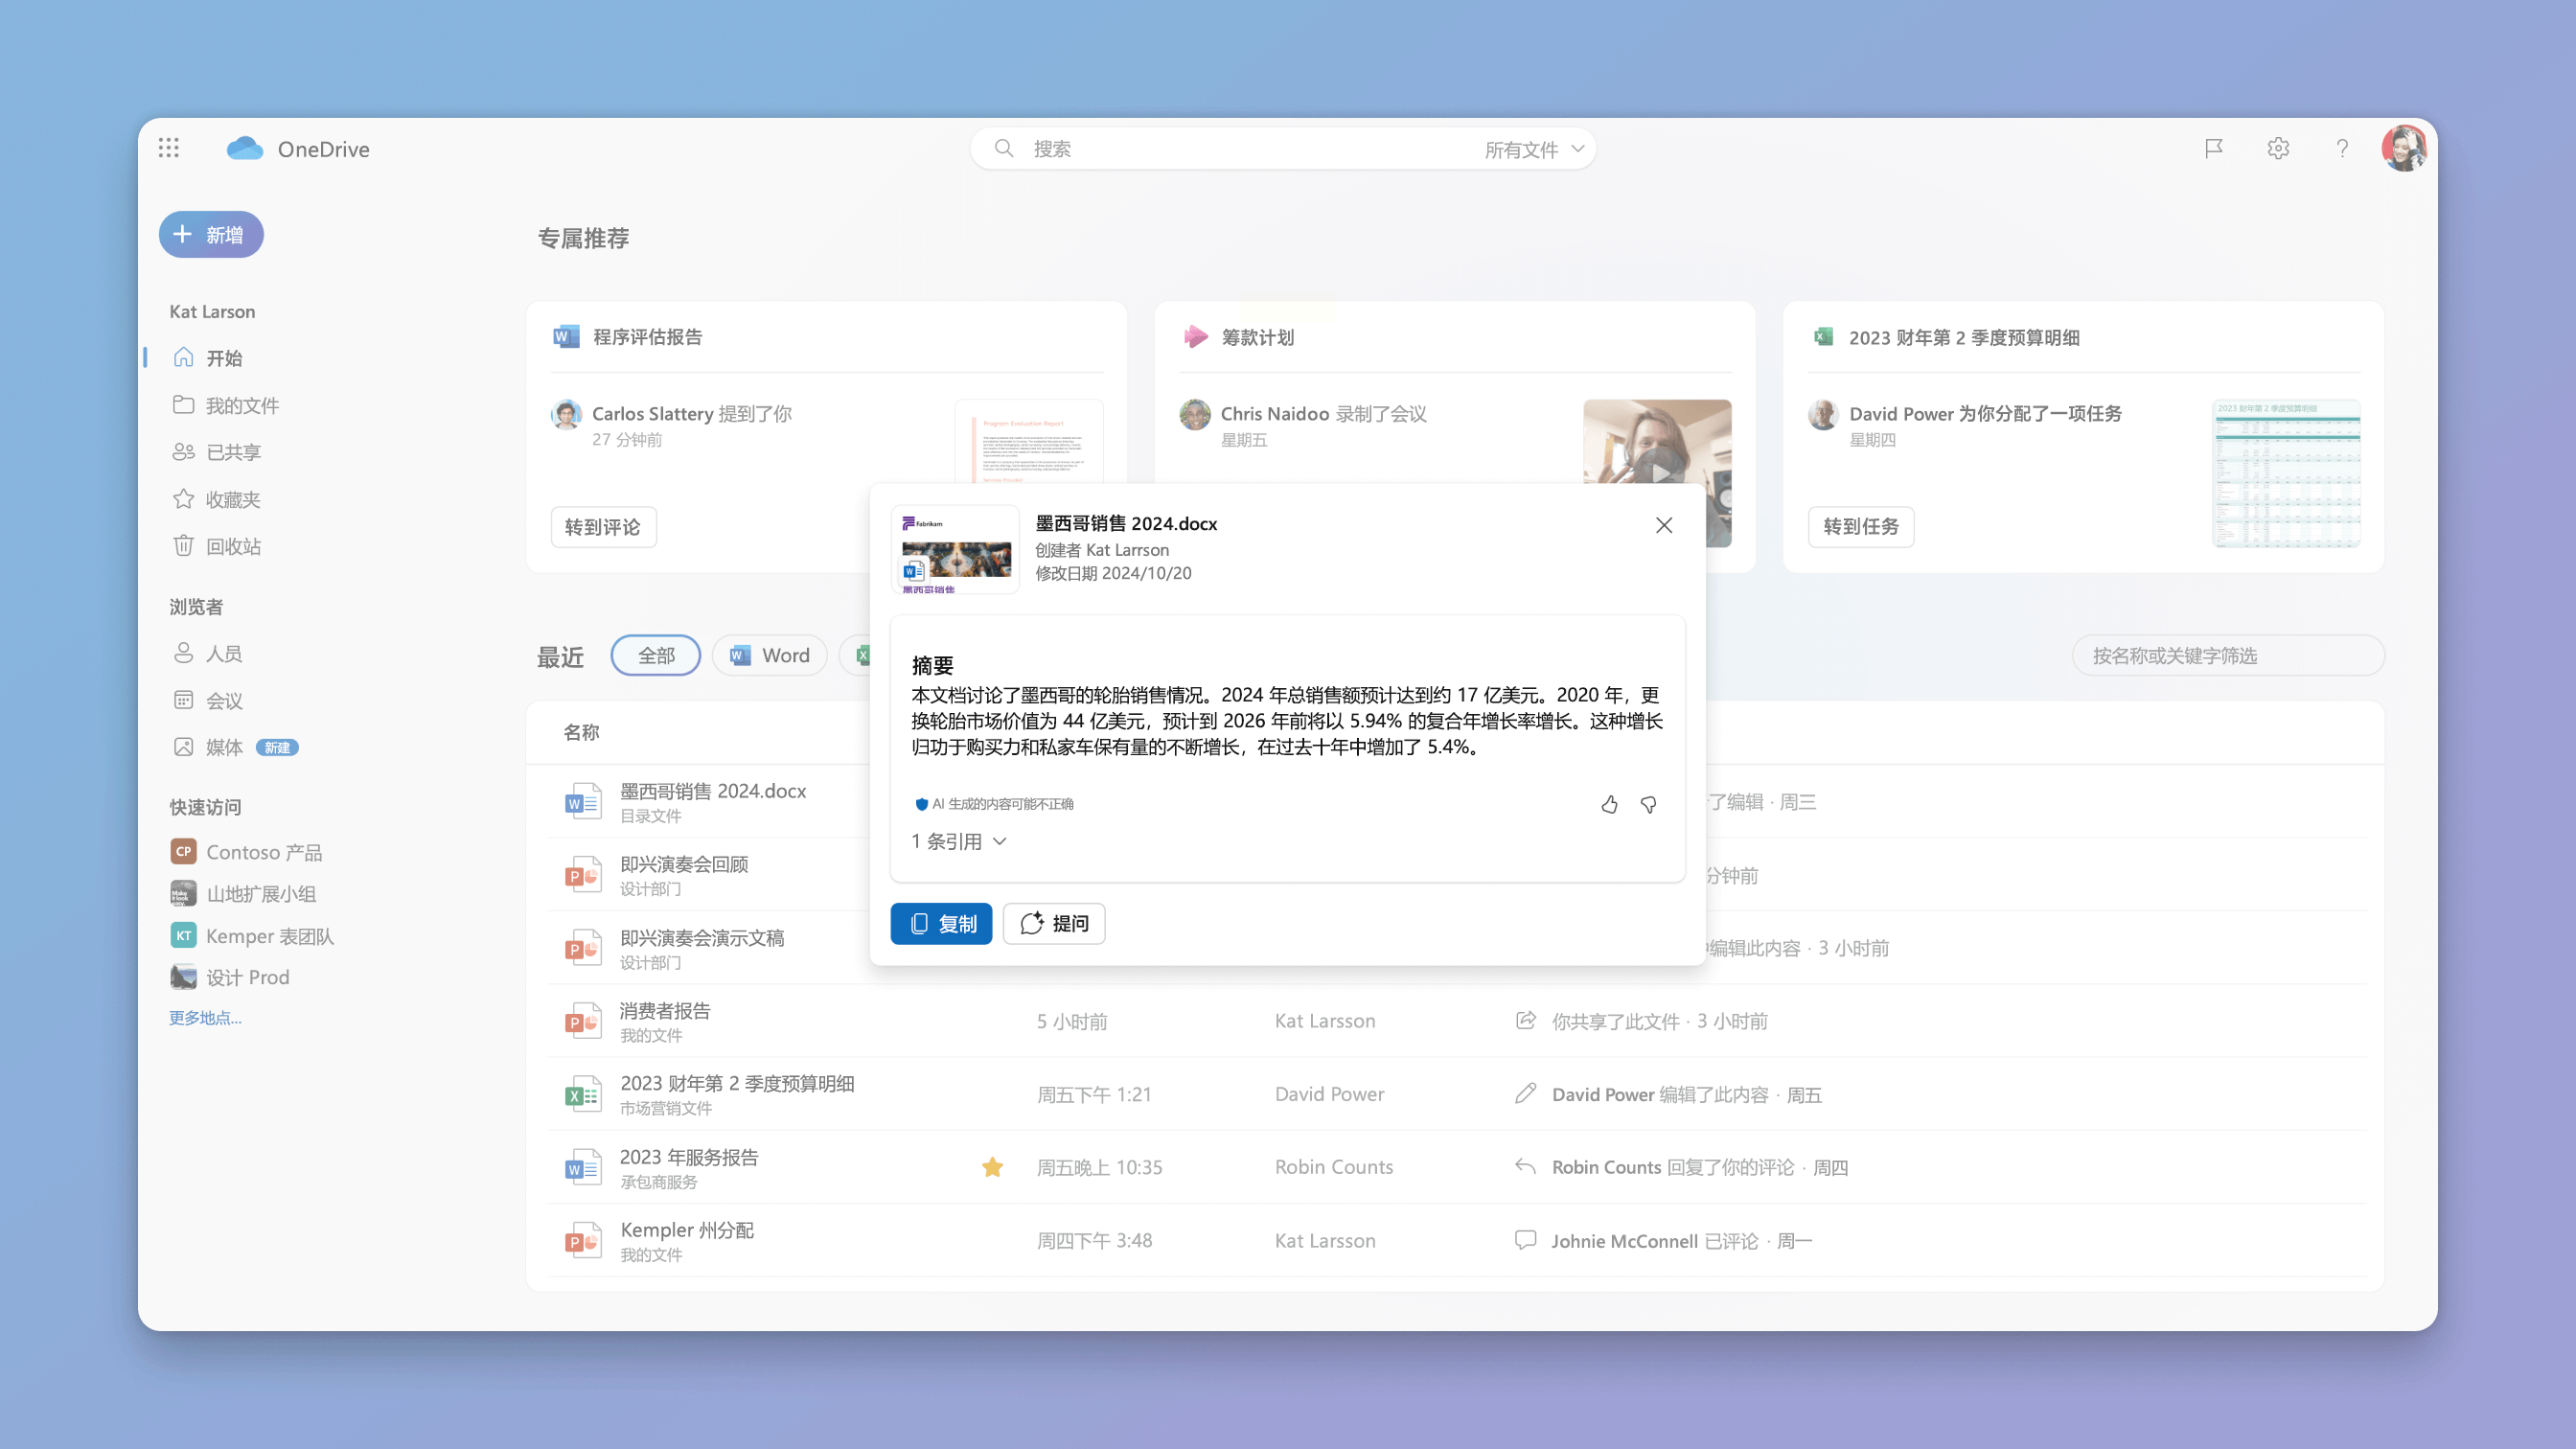Go to 我的文件 in sidebar
This screenshot has width=2576, height=1449.
click(241, 405)
